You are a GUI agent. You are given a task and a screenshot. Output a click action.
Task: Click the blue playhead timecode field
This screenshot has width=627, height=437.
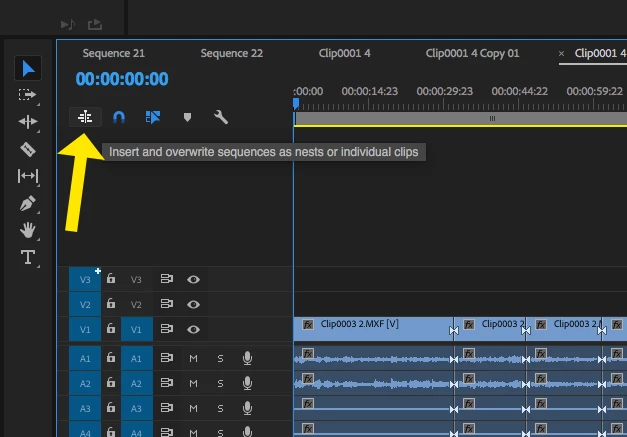(x=122, y=79)
